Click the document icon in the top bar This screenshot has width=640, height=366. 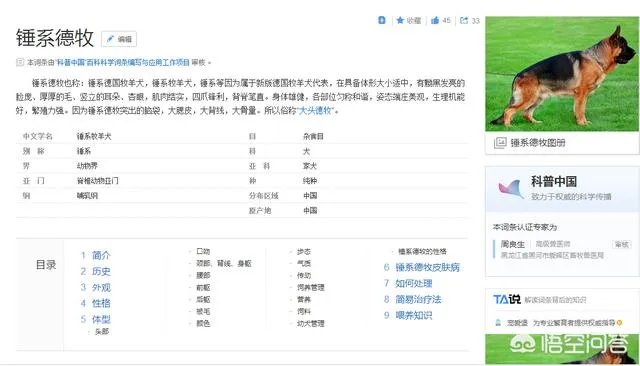382,20
